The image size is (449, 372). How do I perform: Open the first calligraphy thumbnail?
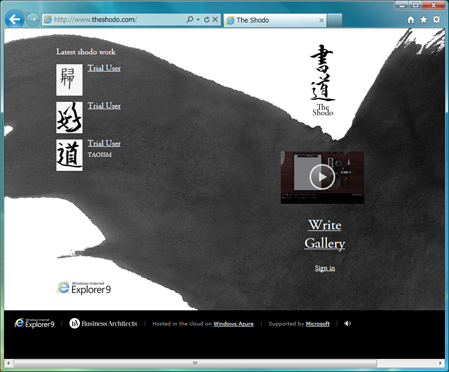[69, 80]
